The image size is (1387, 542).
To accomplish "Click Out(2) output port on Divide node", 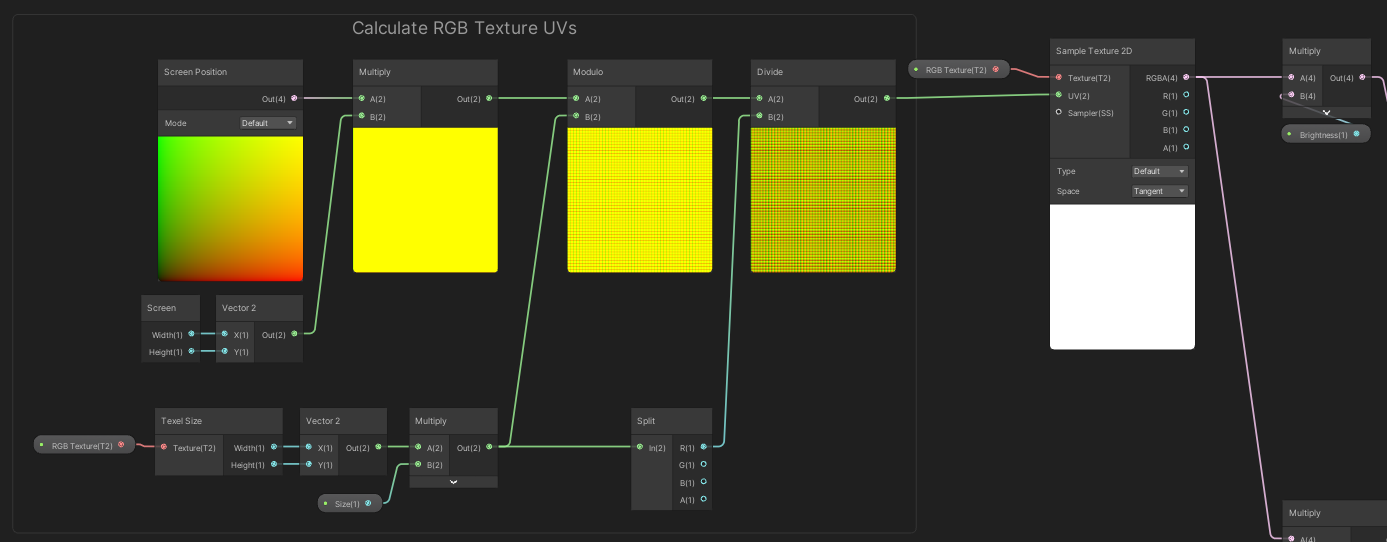I will coord(887,99).
